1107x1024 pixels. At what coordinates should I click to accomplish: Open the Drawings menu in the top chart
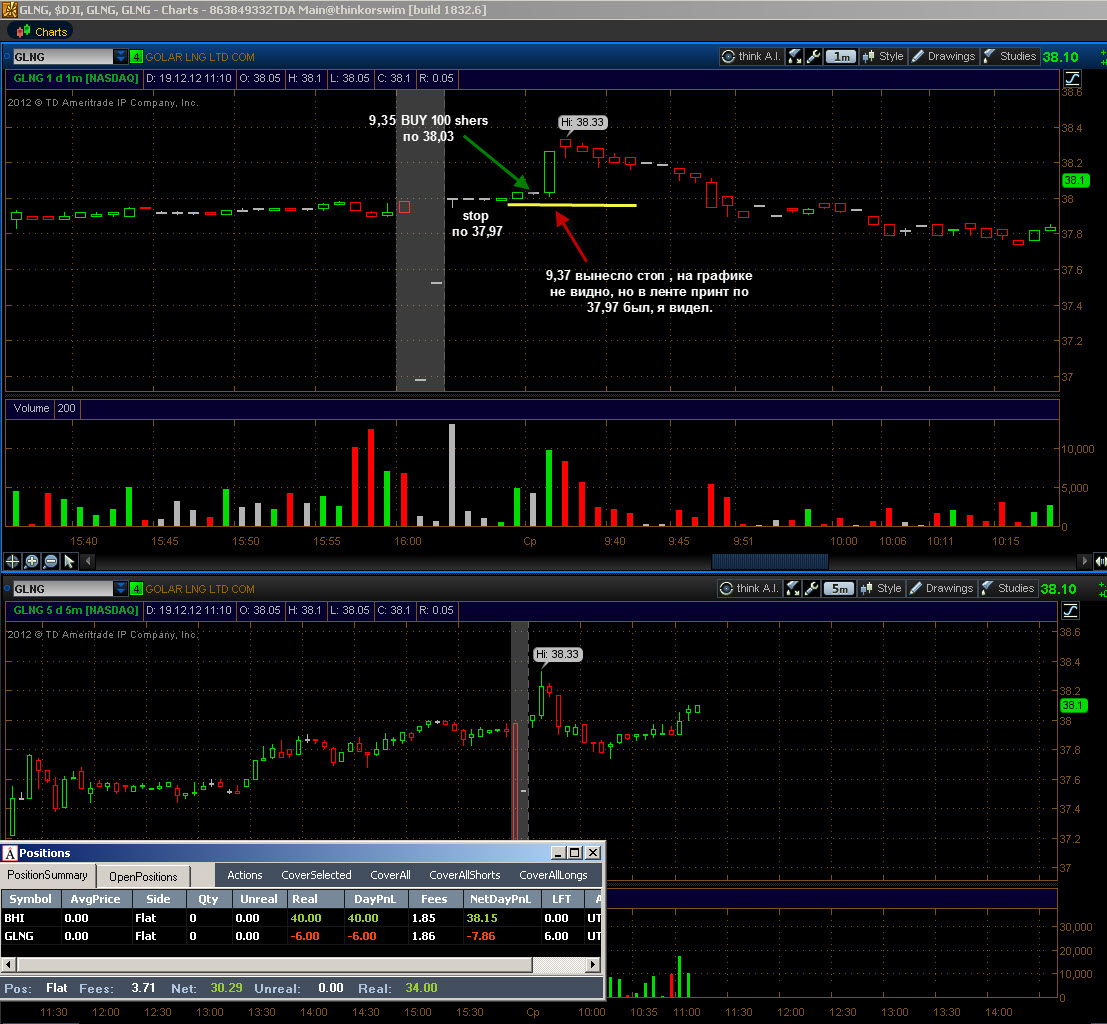point(943,56)
